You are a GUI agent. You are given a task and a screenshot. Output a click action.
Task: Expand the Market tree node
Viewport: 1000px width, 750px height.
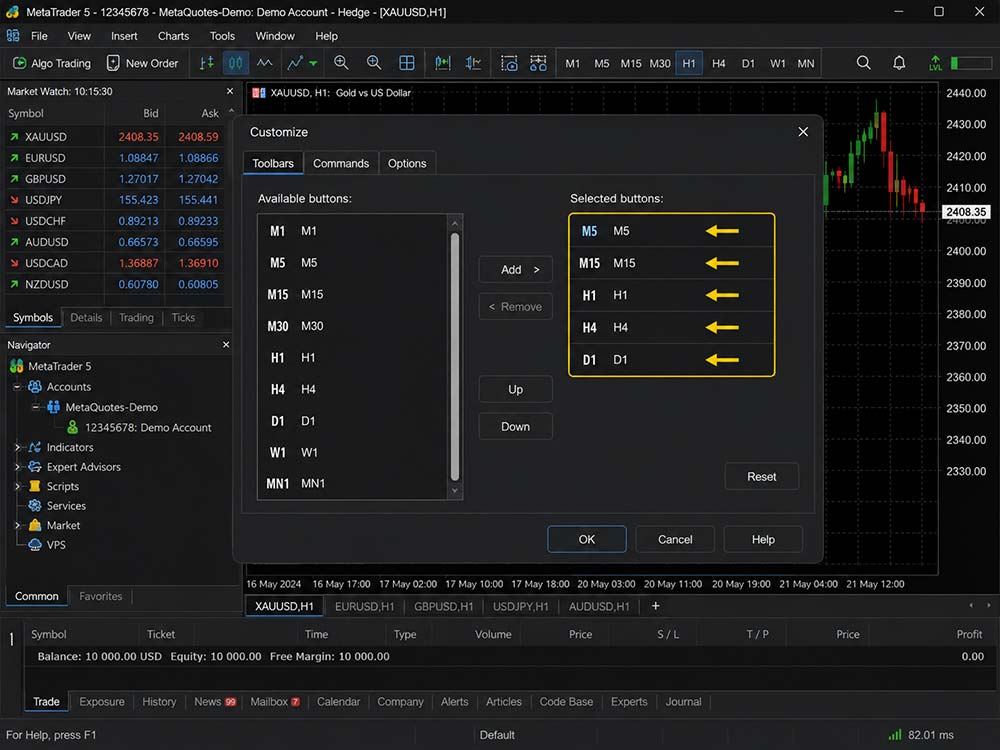(x=17, y=526)
